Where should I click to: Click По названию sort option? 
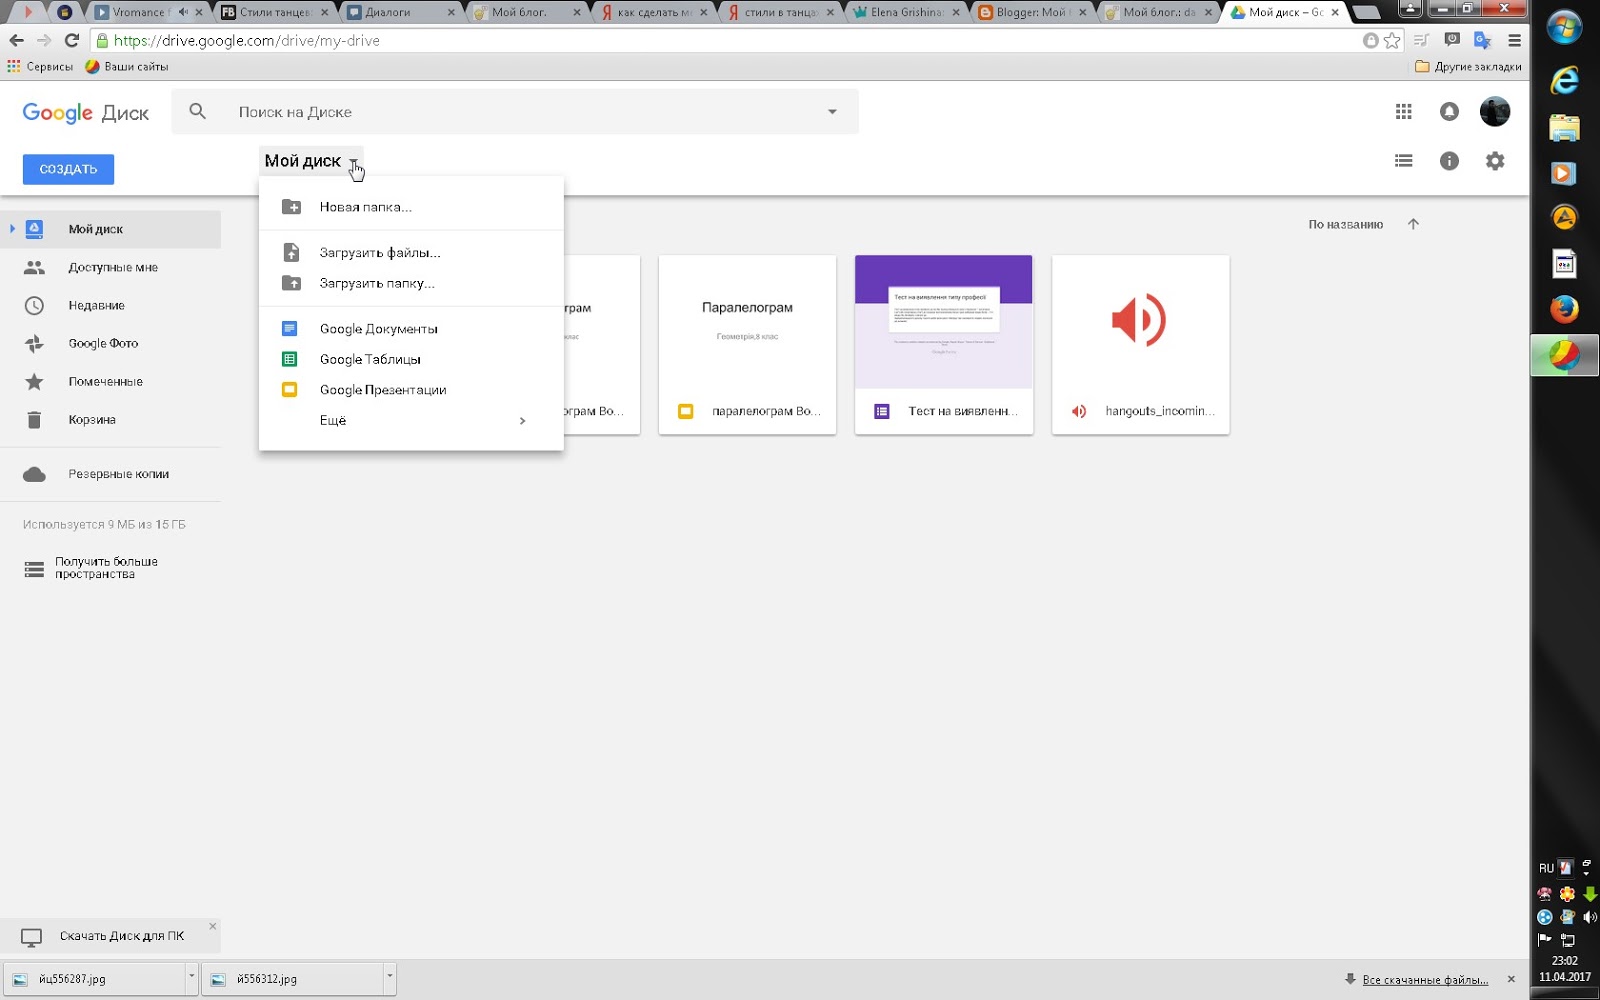pyautogui.click(x=1346, y=225)
